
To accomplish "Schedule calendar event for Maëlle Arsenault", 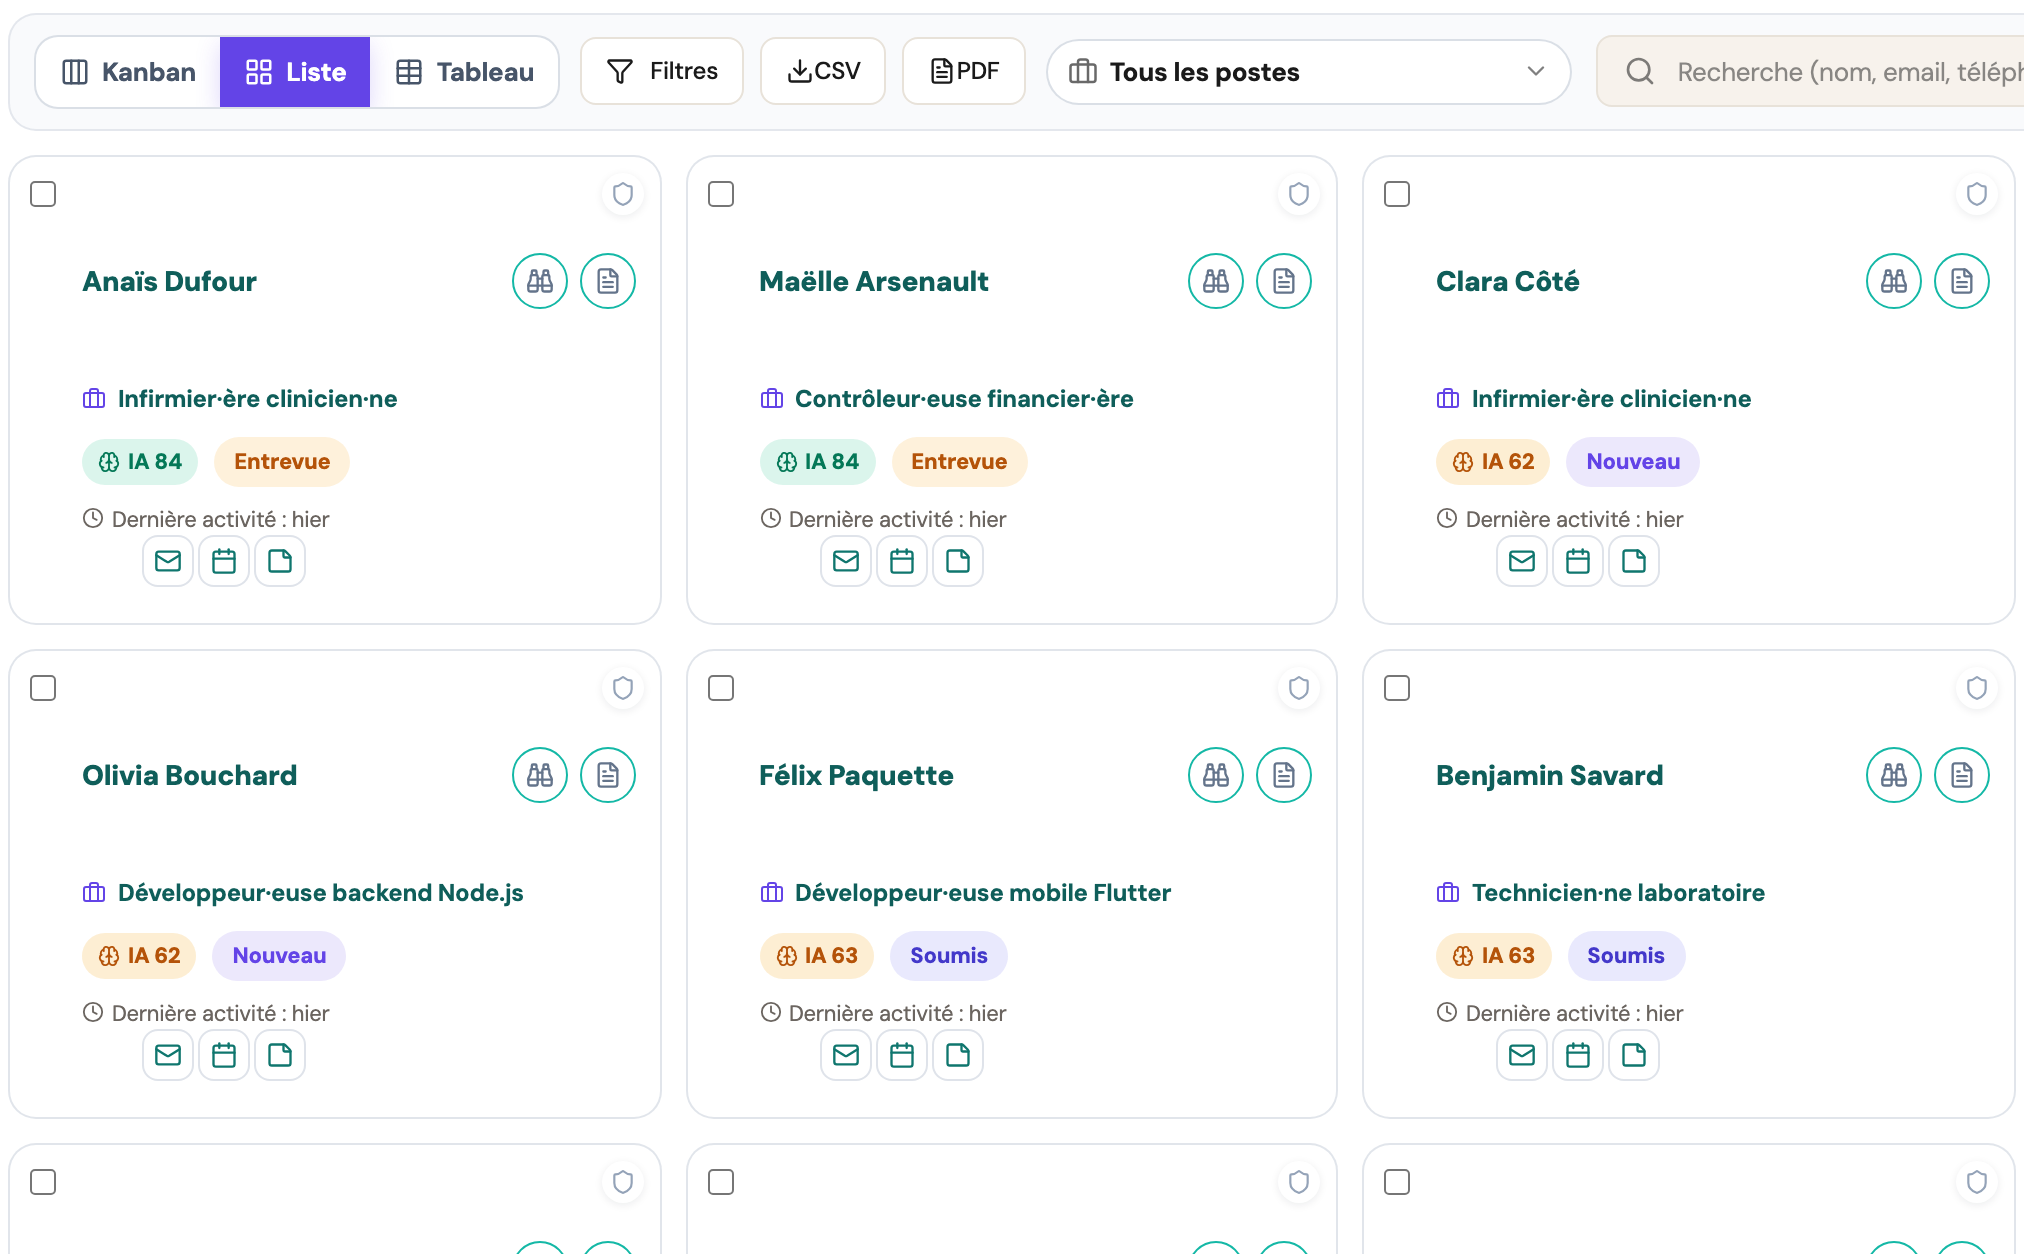I will click(x=902, y=561).
